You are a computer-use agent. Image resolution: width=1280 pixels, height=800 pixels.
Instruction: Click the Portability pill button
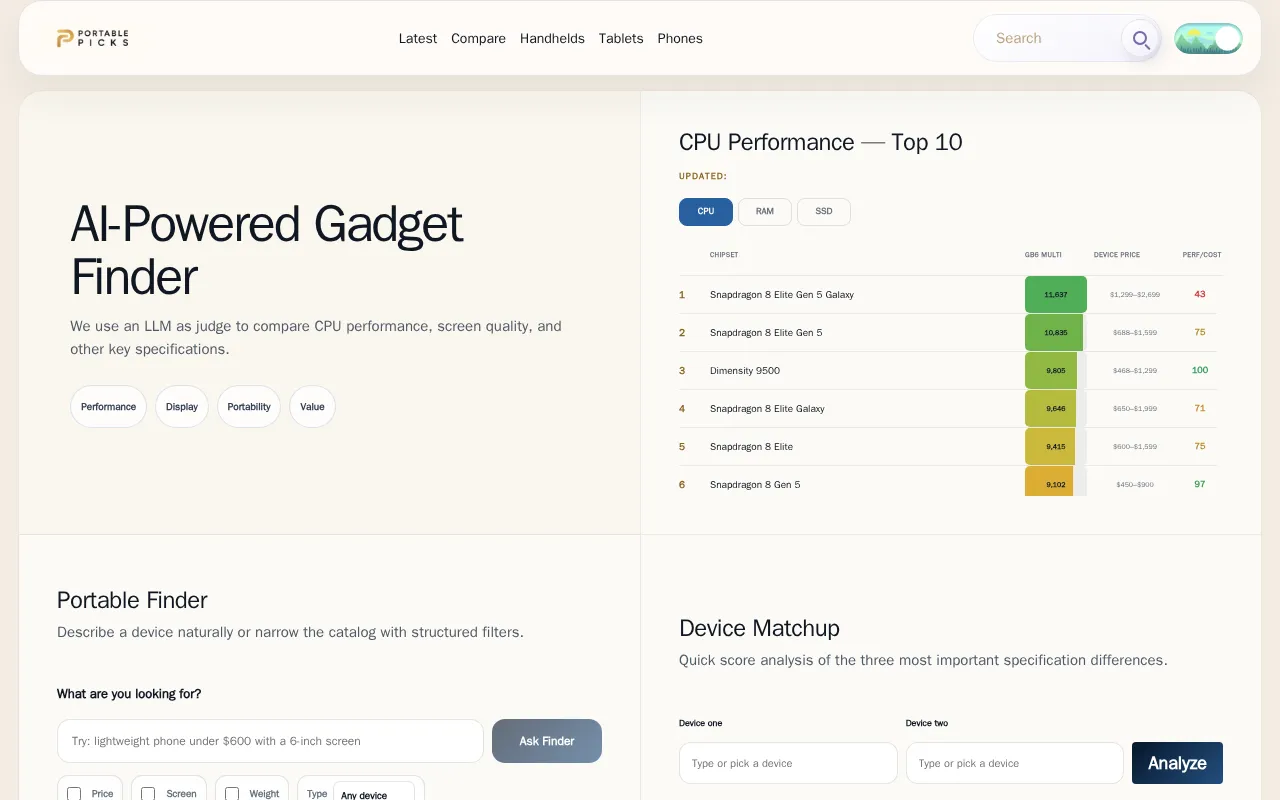249,407
